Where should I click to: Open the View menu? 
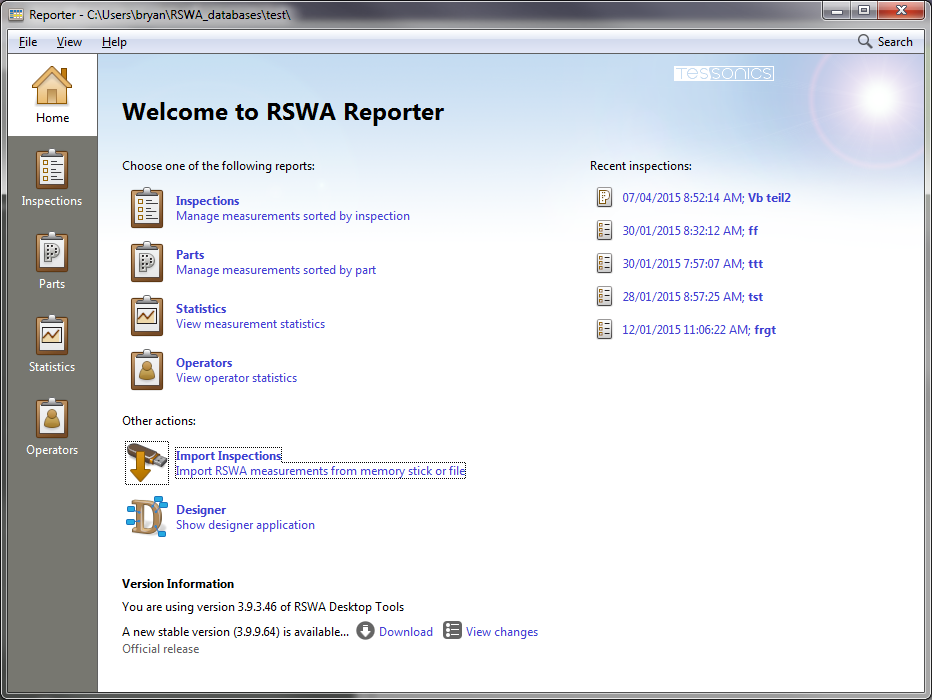click(69, 42)
